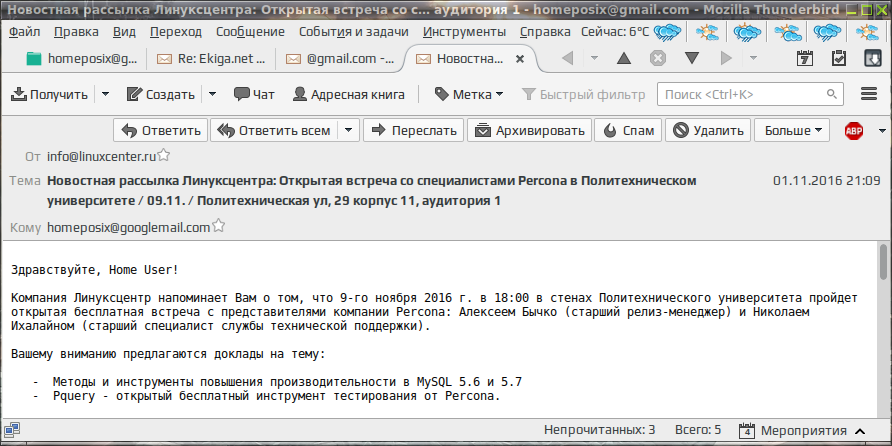Click the Ответить reply button
The width and height of the screenshot is (892, 446).
[x=161, y=130]
